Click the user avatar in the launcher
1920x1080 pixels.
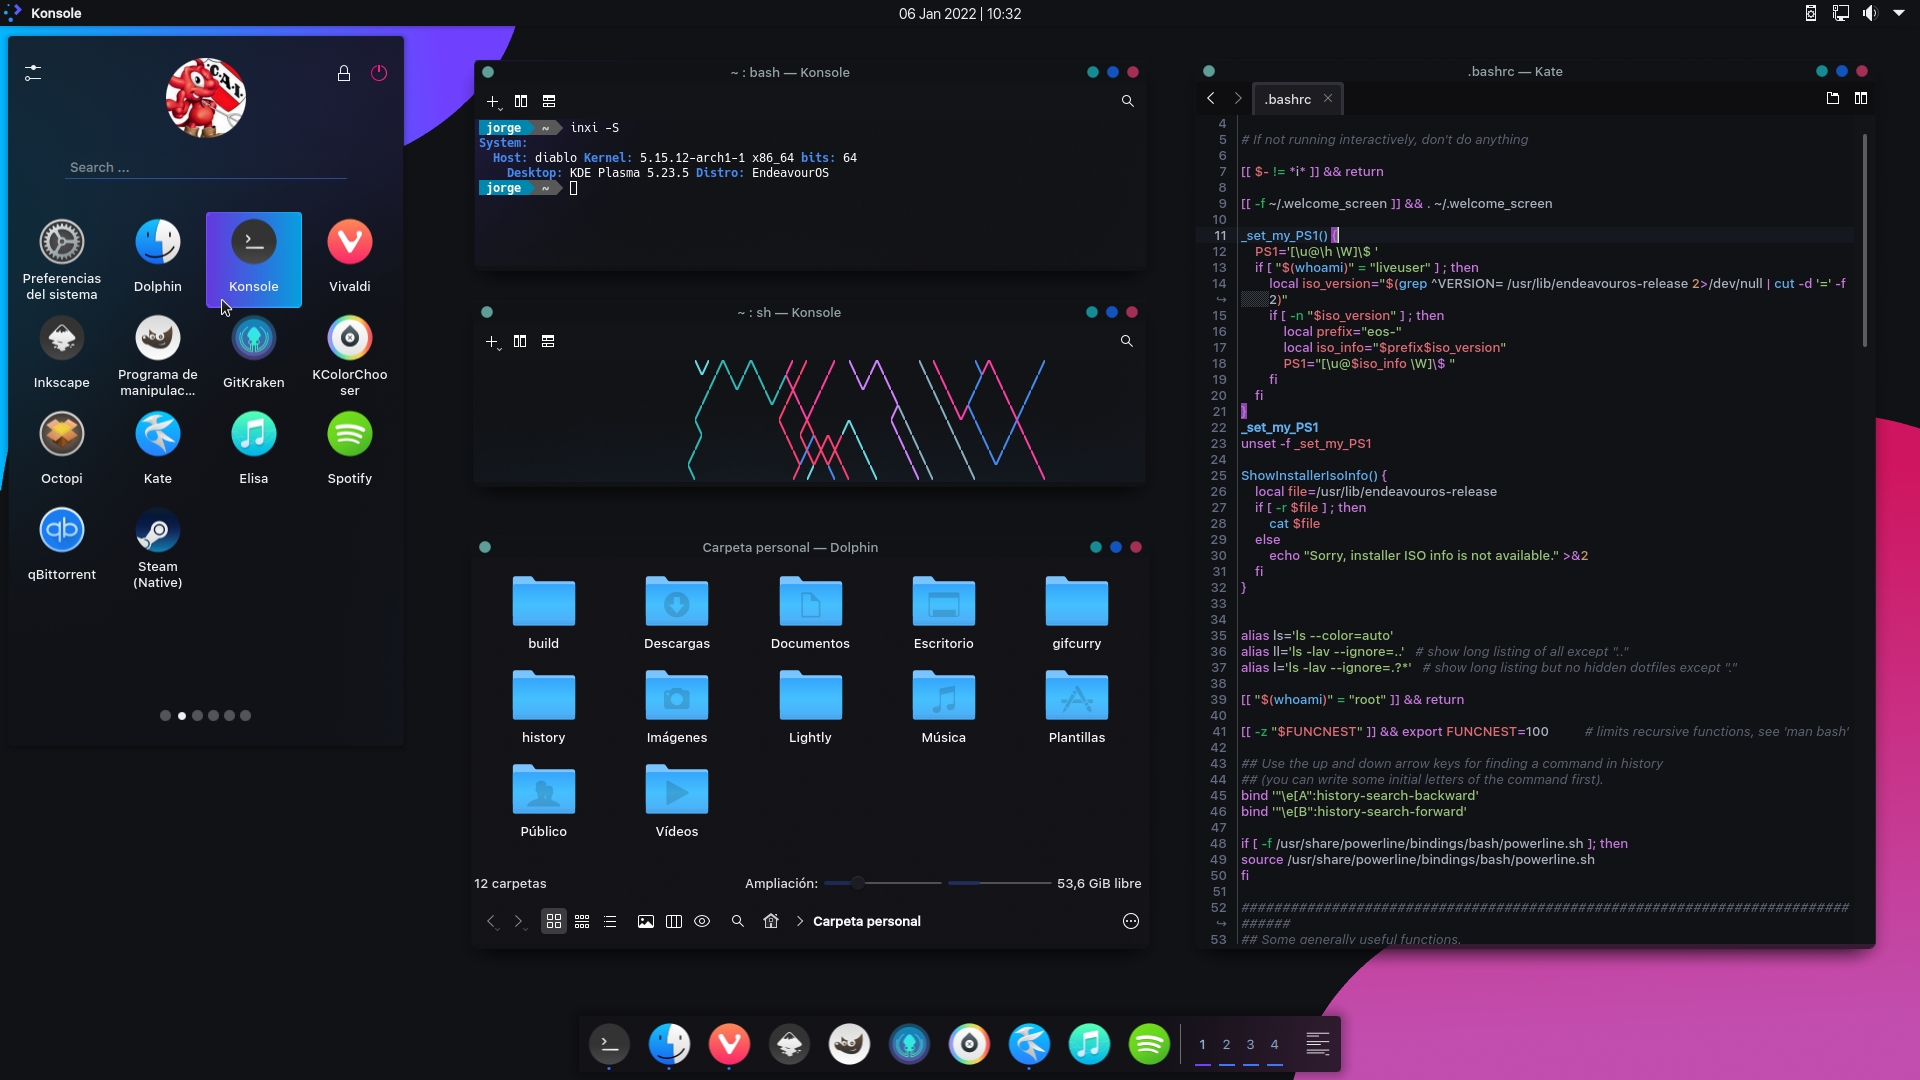coord(206,98)
